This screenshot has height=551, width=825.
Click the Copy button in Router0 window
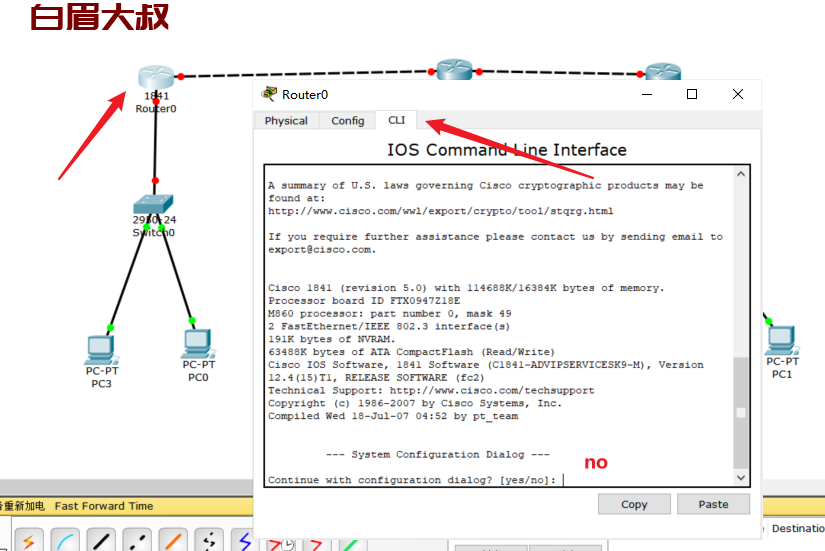tap(634, 504)
